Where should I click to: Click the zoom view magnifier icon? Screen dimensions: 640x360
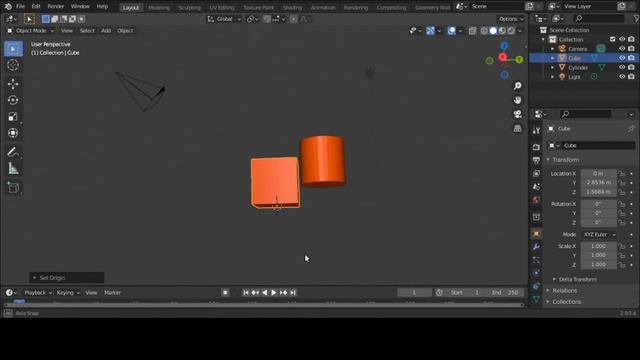(518, 86)
